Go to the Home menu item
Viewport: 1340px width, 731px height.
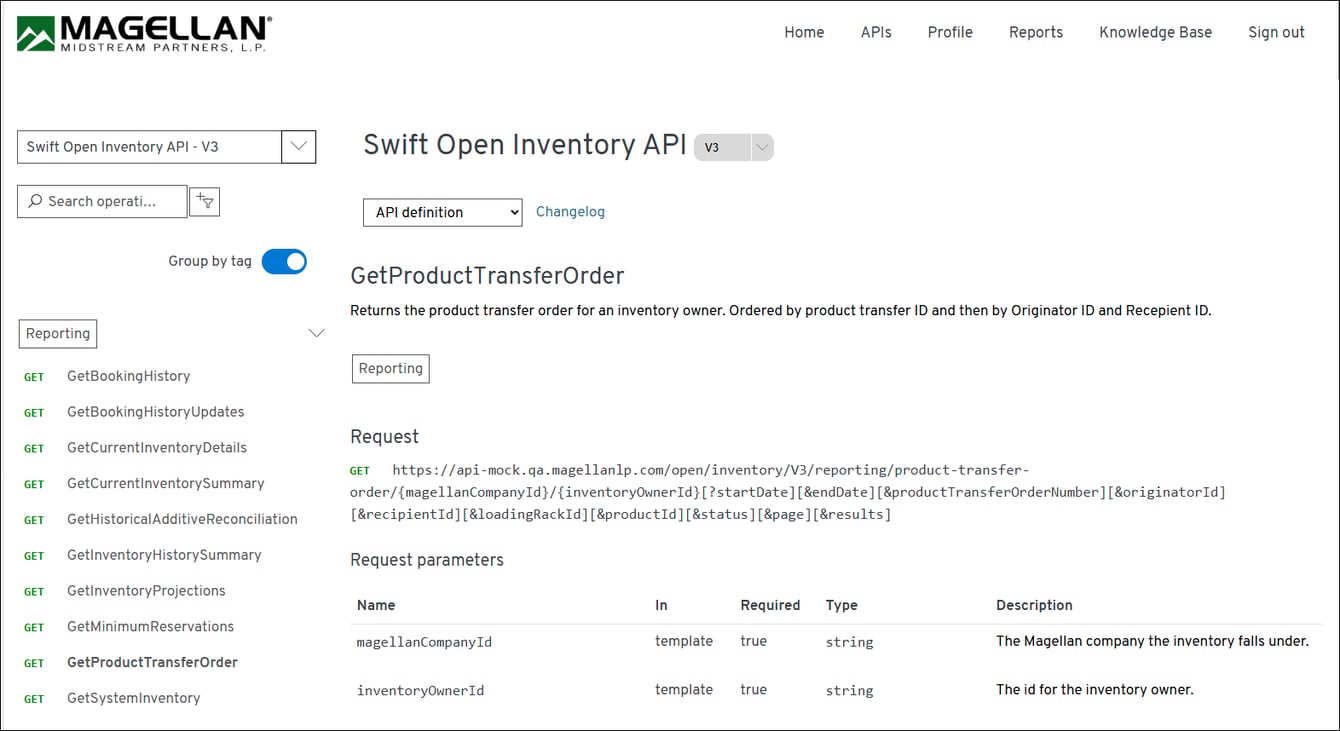(x=804, y=32)
